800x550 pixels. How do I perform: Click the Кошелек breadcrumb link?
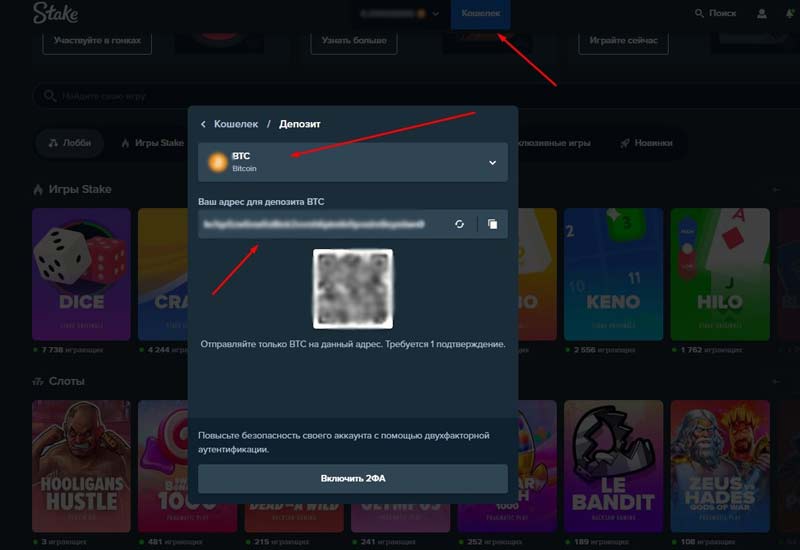point(236,124)
